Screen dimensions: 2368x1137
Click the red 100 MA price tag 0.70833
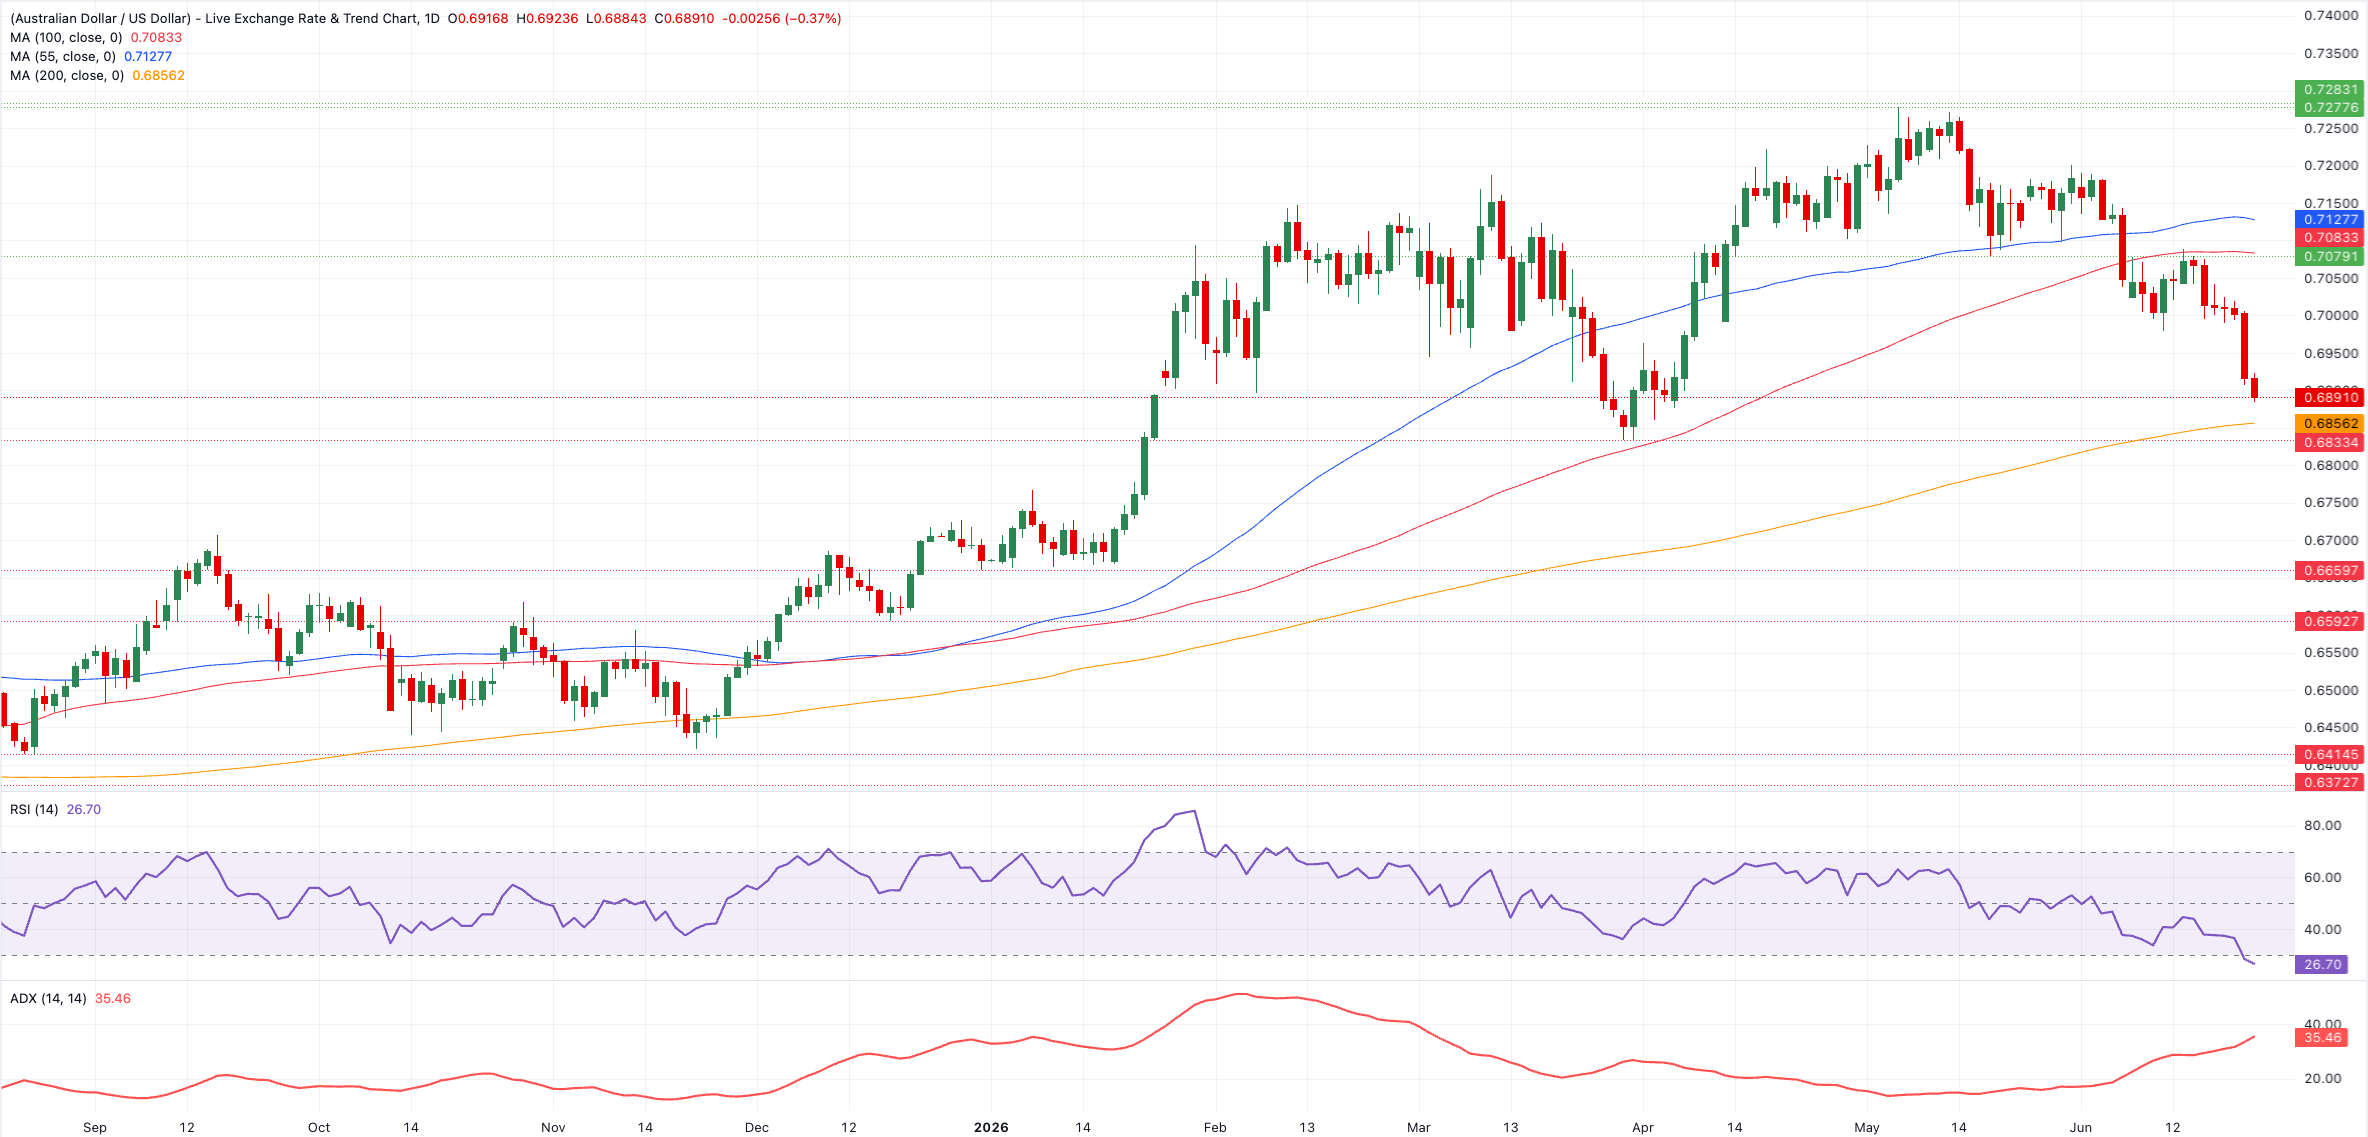[2330, 237]
